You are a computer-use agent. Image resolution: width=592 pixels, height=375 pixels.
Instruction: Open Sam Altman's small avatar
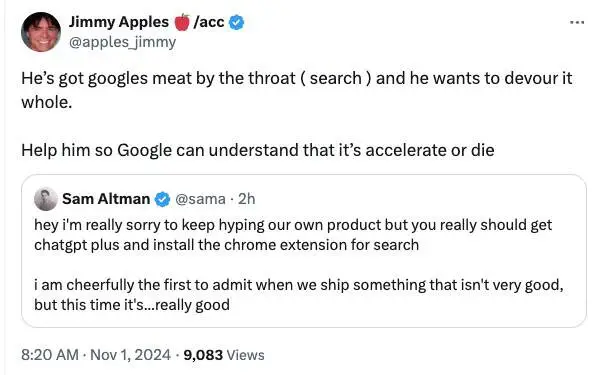tap(46, 199)
